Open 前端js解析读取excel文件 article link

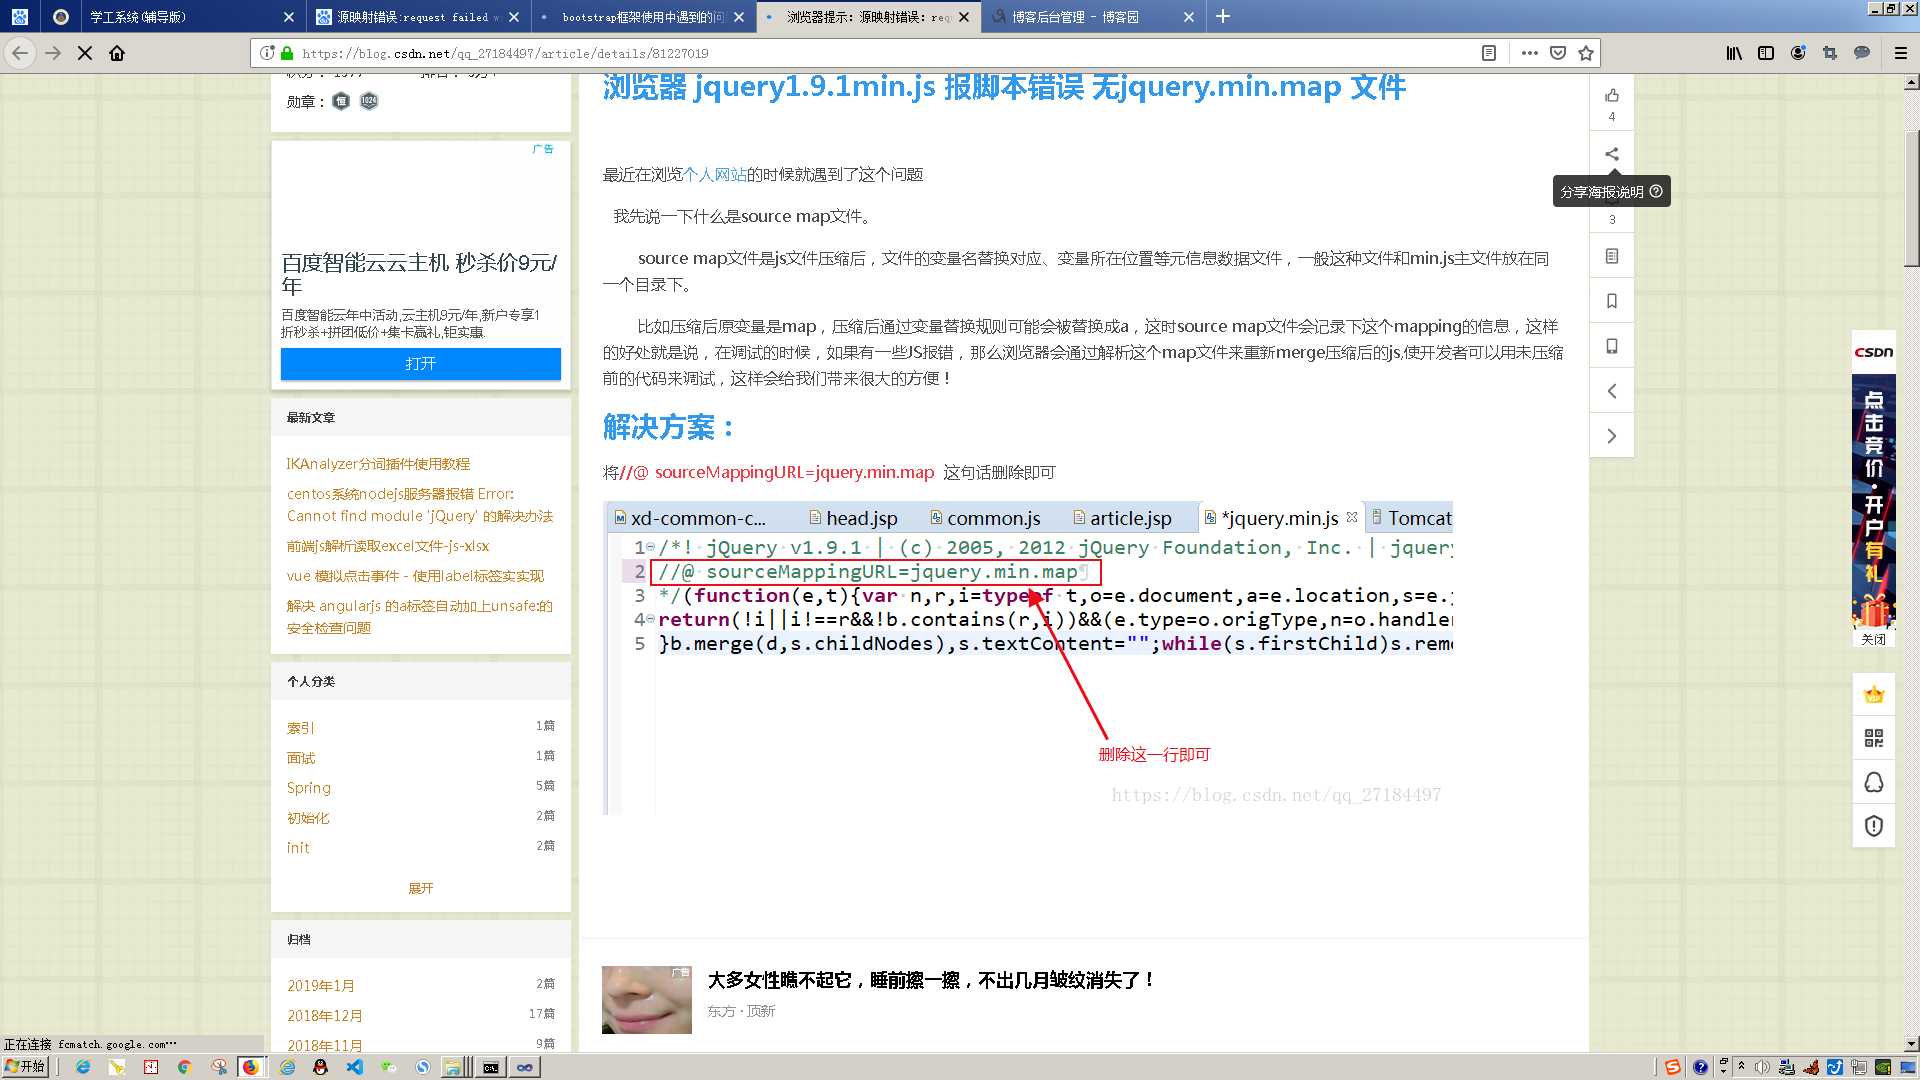388,546
